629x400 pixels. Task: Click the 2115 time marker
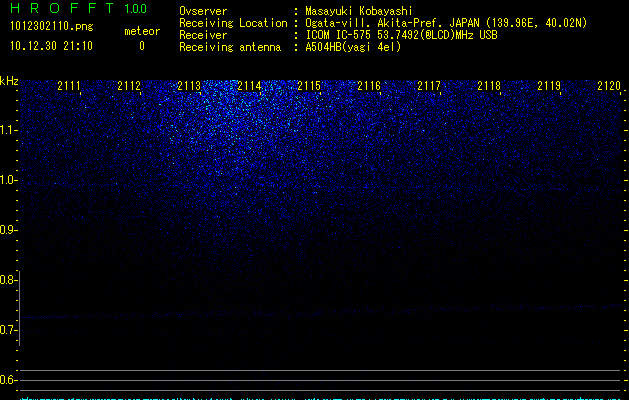[309, 86]
